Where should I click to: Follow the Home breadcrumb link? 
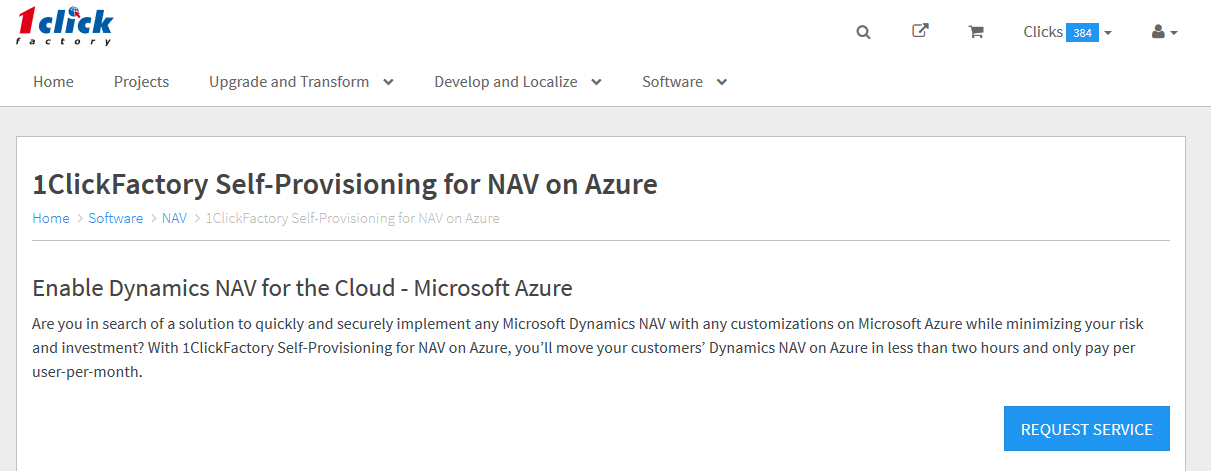(51, 218)
